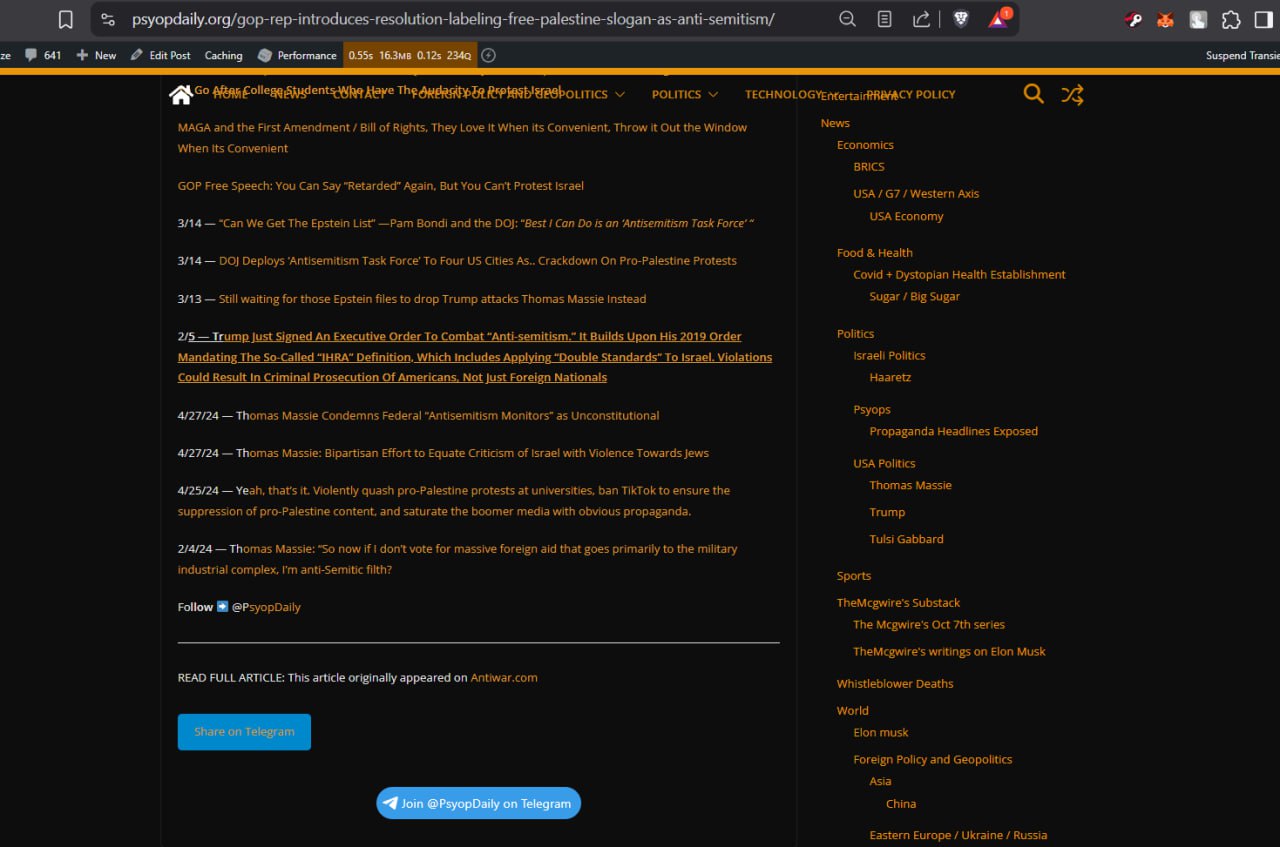Expand the Politics nav menu chevron
This screenshot has width=1280, height=847.
pos(713,94)
